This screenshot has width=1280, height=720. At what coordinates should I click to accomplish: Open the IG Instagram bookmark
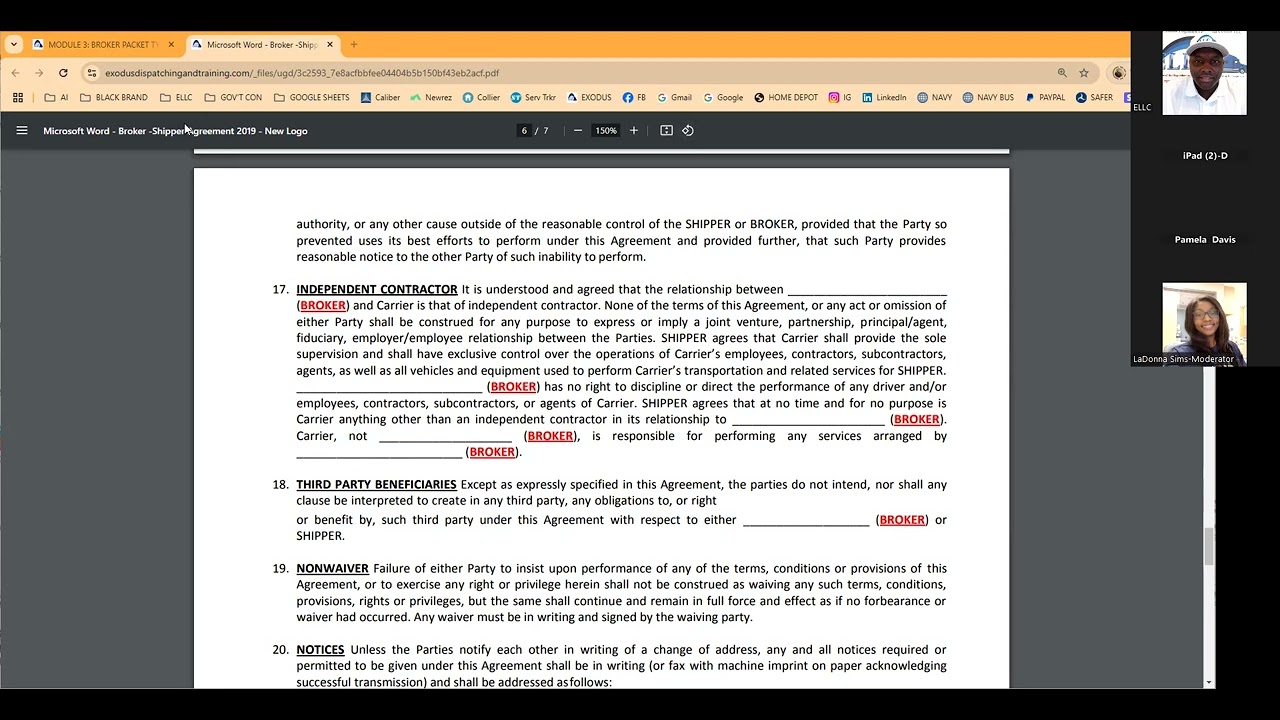tap(839, 97)
